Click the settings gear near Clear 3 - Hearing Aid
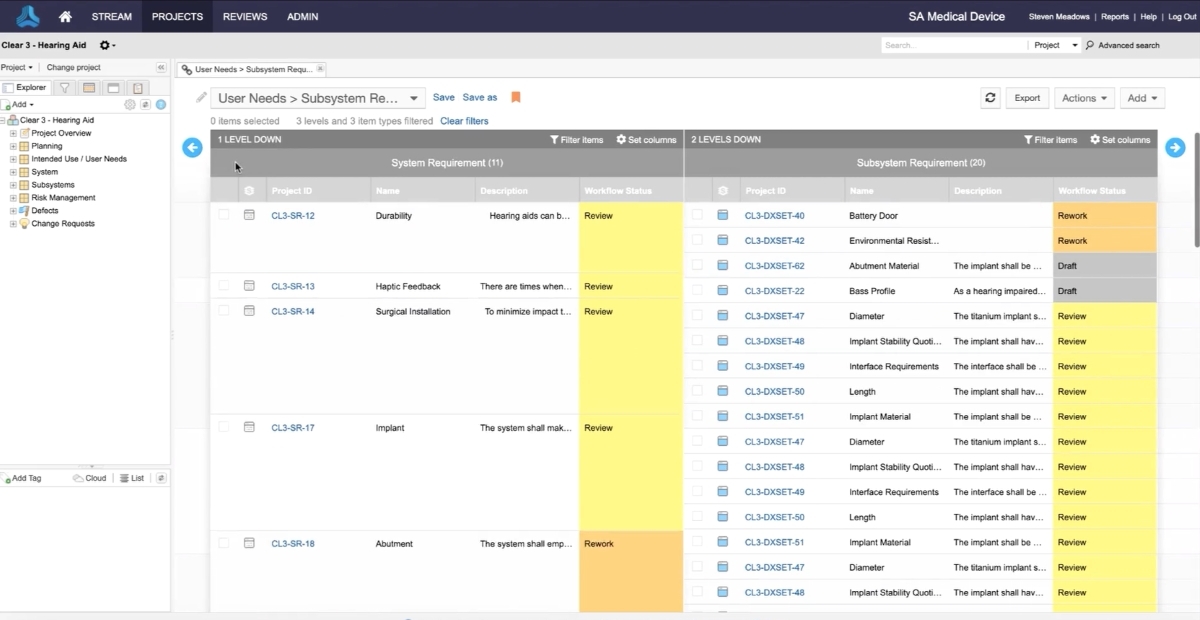Image resolution: width=1200 pixels, height=620 pixels. coord(104,45)
